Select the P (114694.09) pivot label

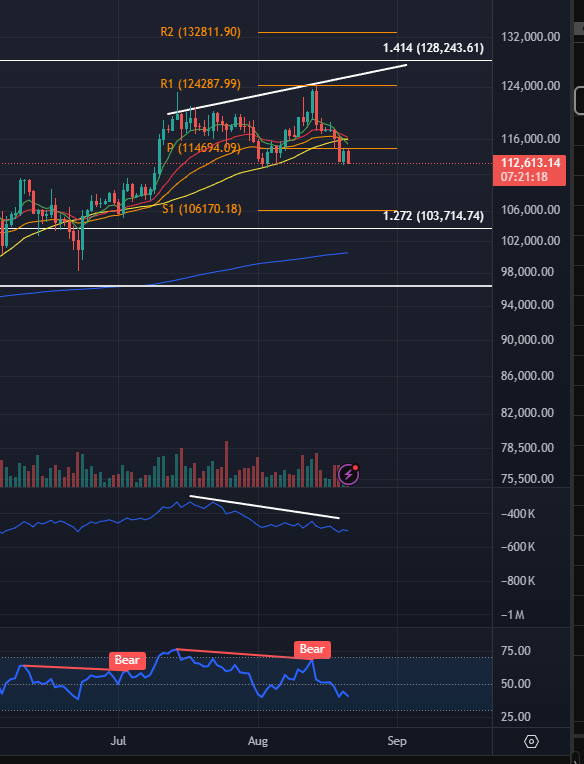point(204,148)
